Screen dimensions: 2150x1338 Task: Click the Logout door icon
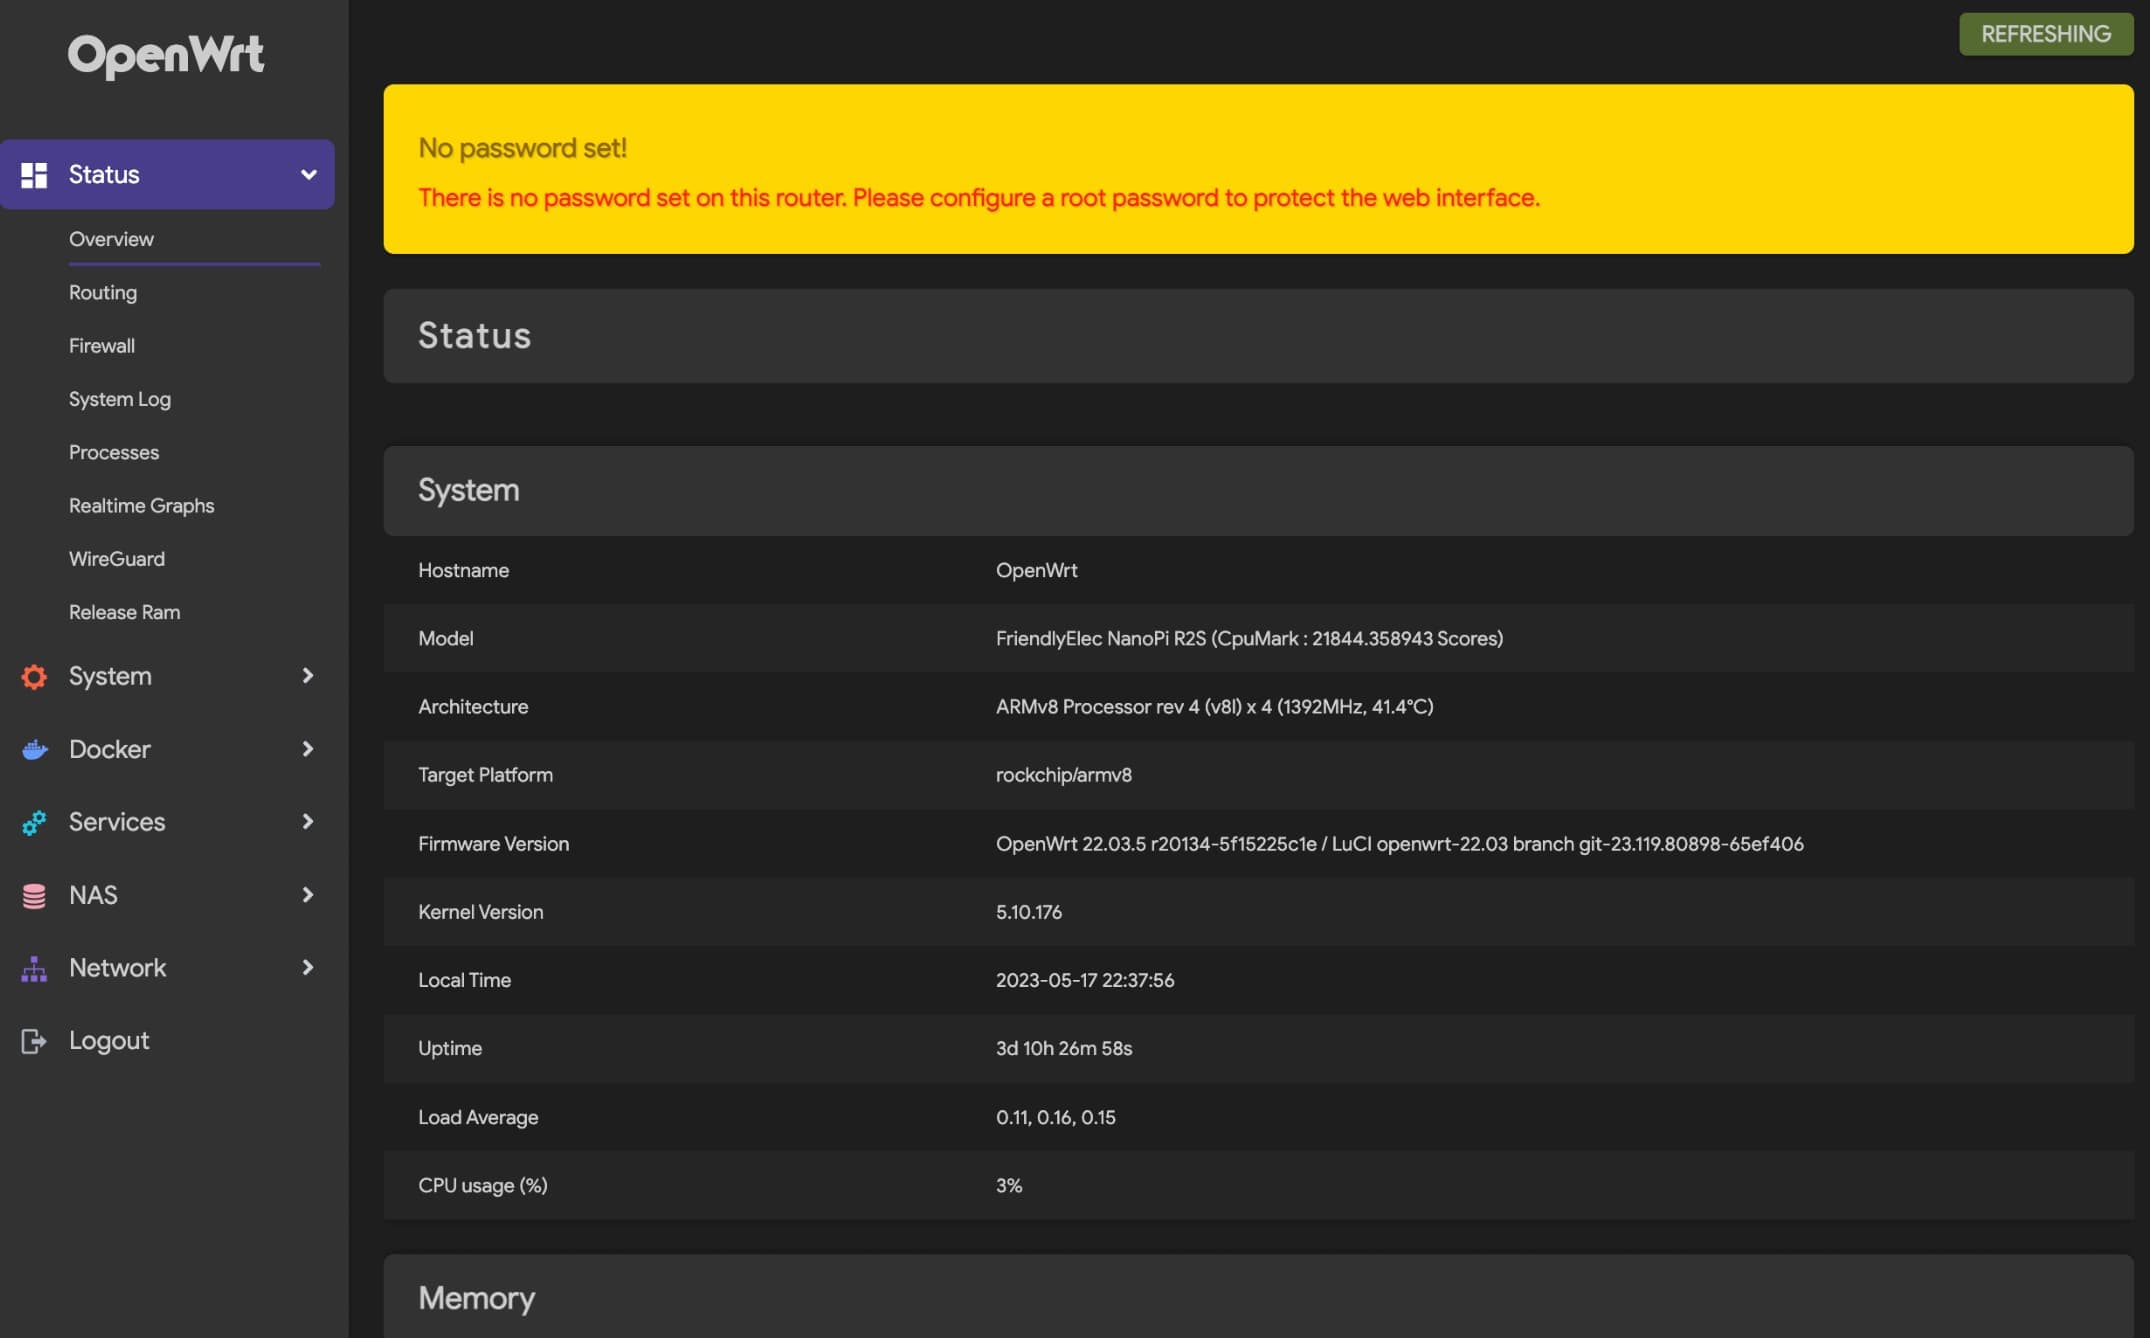click(x=34, y=1041)
